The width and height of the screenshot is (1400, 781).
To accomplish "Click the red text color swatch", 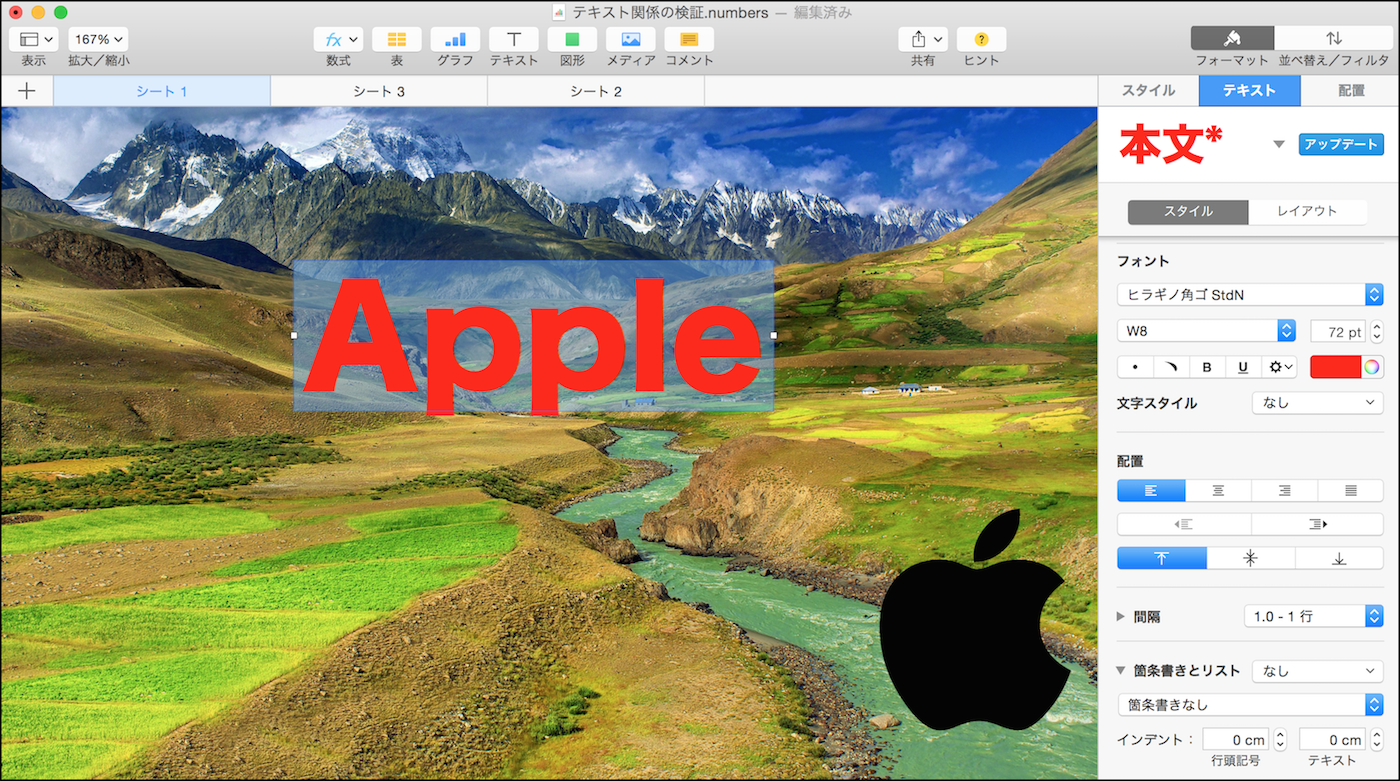I will pyautogui.click(x=1335, y=367).
